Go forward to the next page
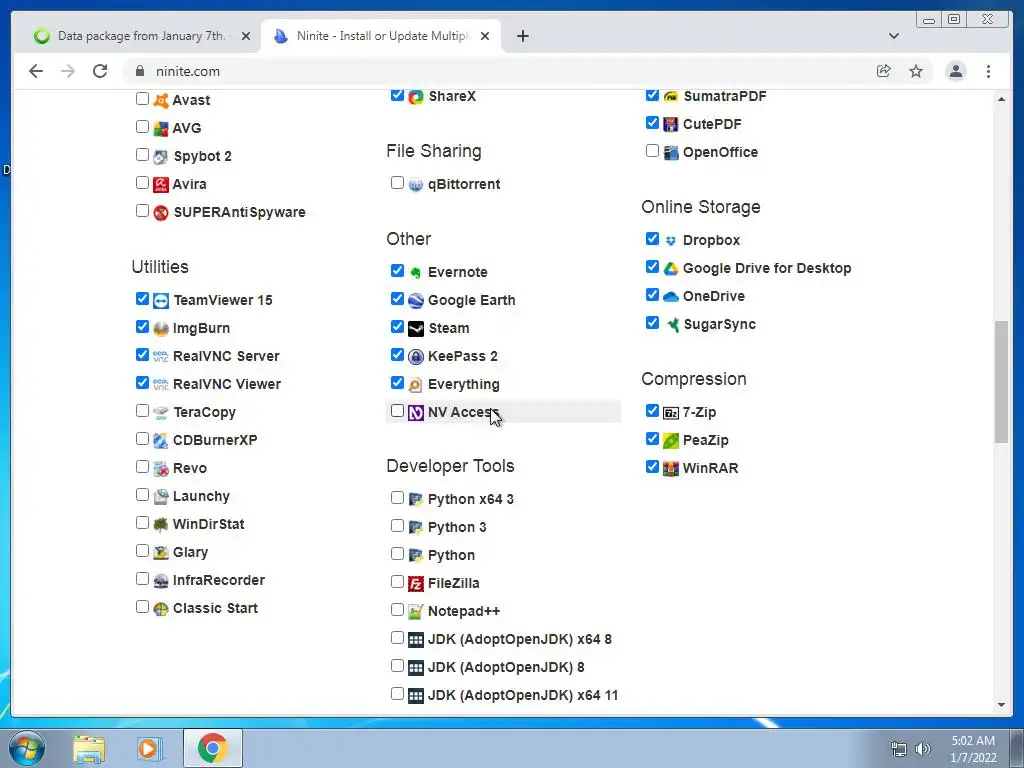This screenshot has width=1024, height=768. tap(68, 71)
